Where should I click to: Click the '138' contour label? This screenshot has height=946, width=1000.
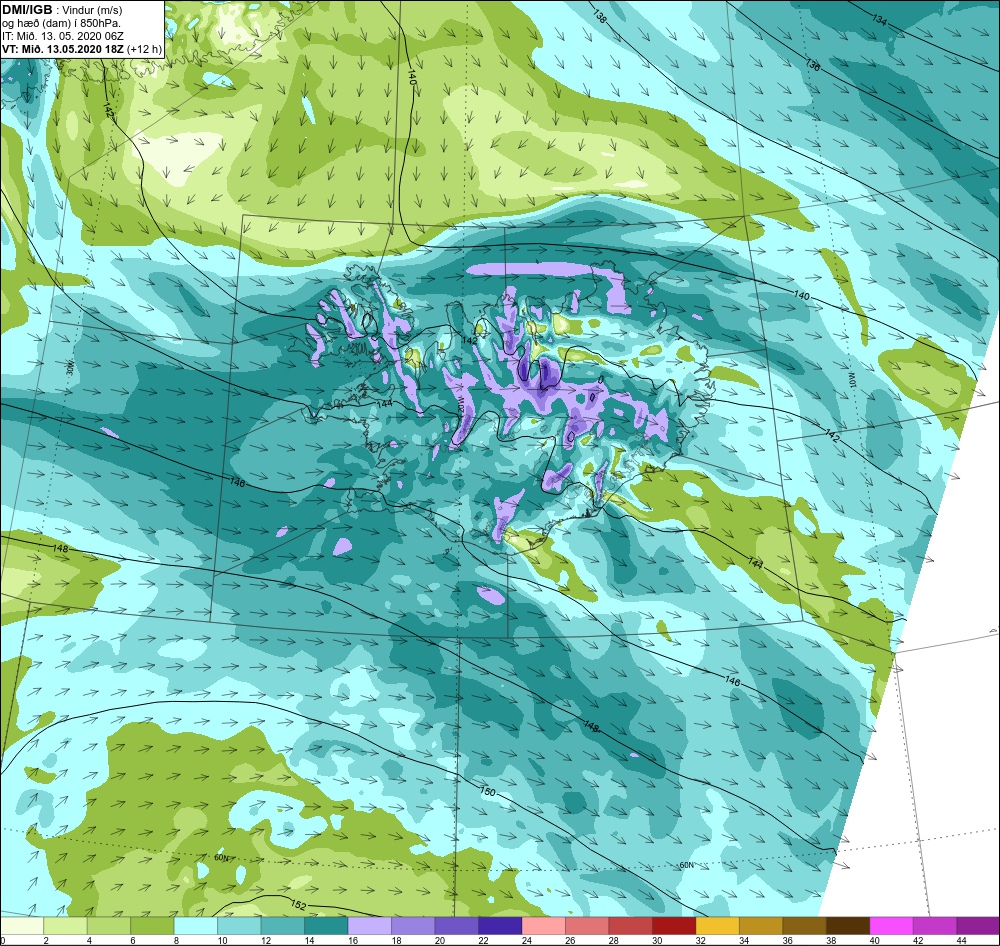coord(599,17)
